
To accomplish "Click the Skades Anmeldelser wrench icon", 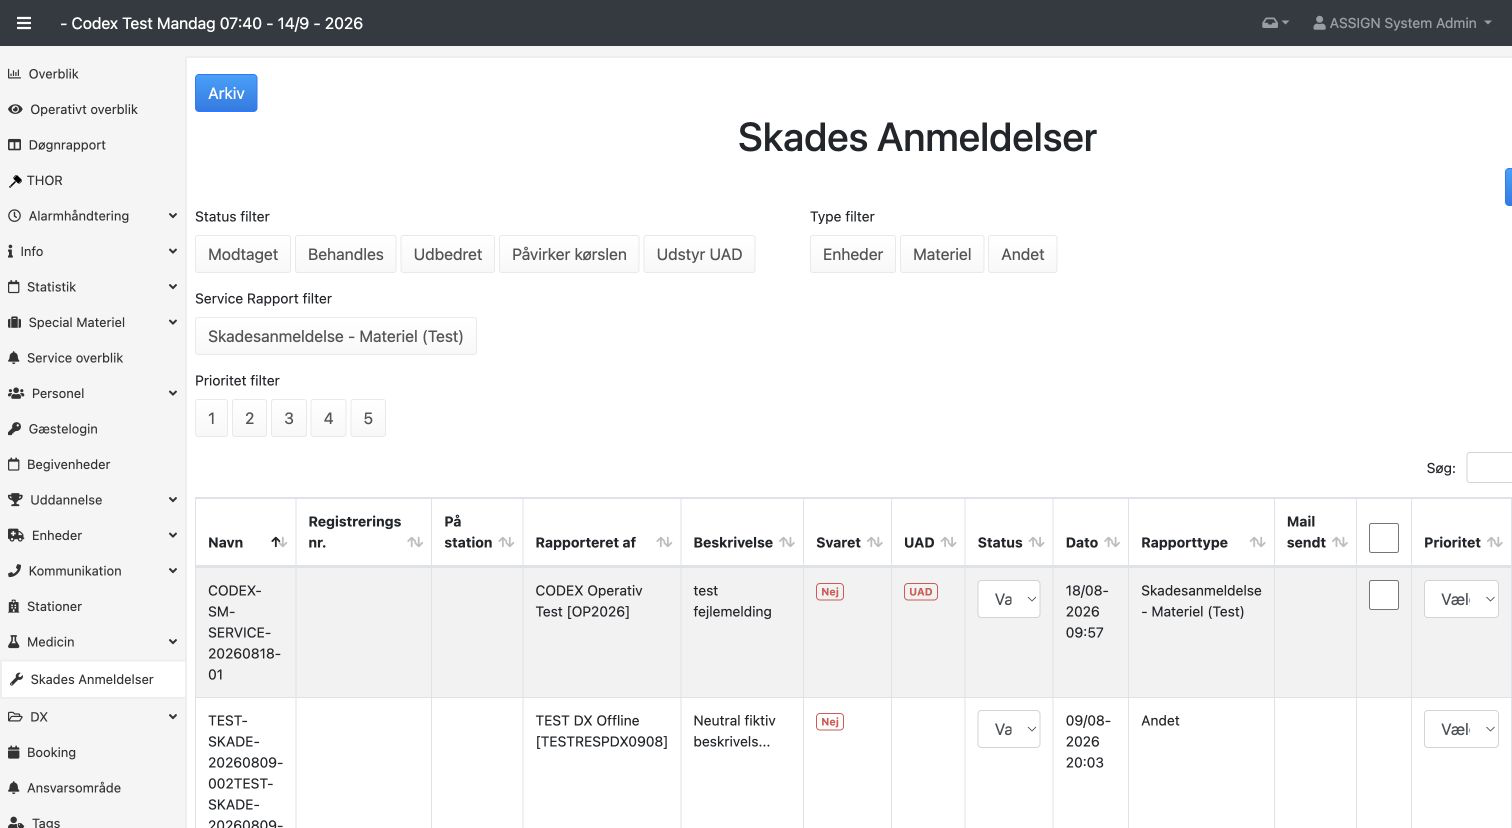I will tap(16, 680).
